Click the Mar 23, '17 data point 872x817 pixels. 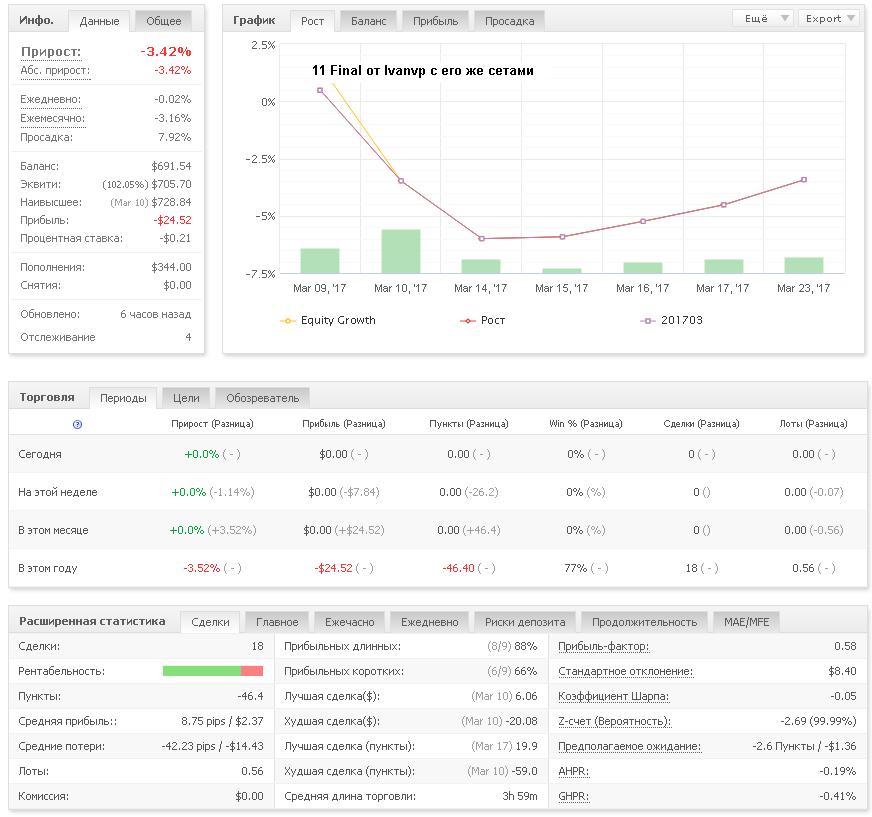(x=804, y=180)
